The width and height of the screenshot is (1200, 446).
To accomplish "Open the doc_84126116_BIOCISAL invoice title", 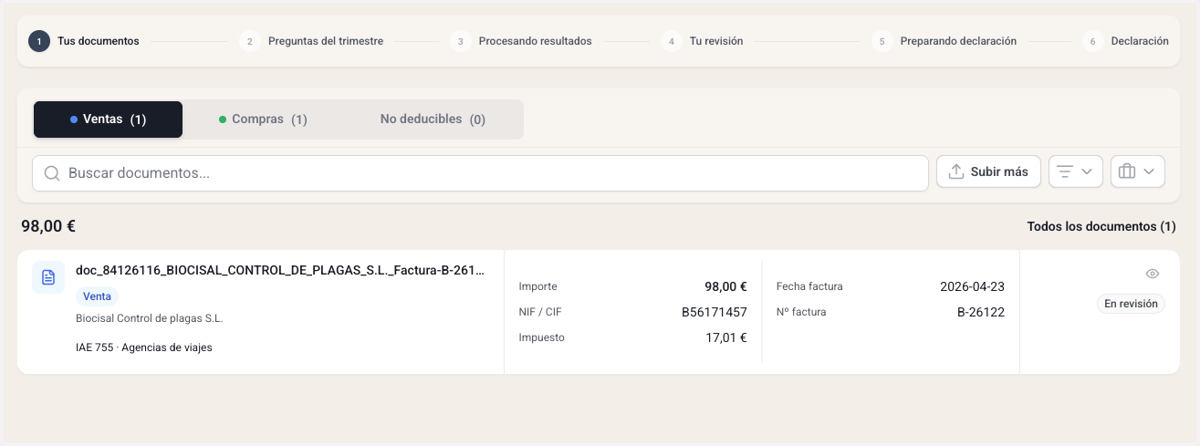I will click(x=281, y=270).
